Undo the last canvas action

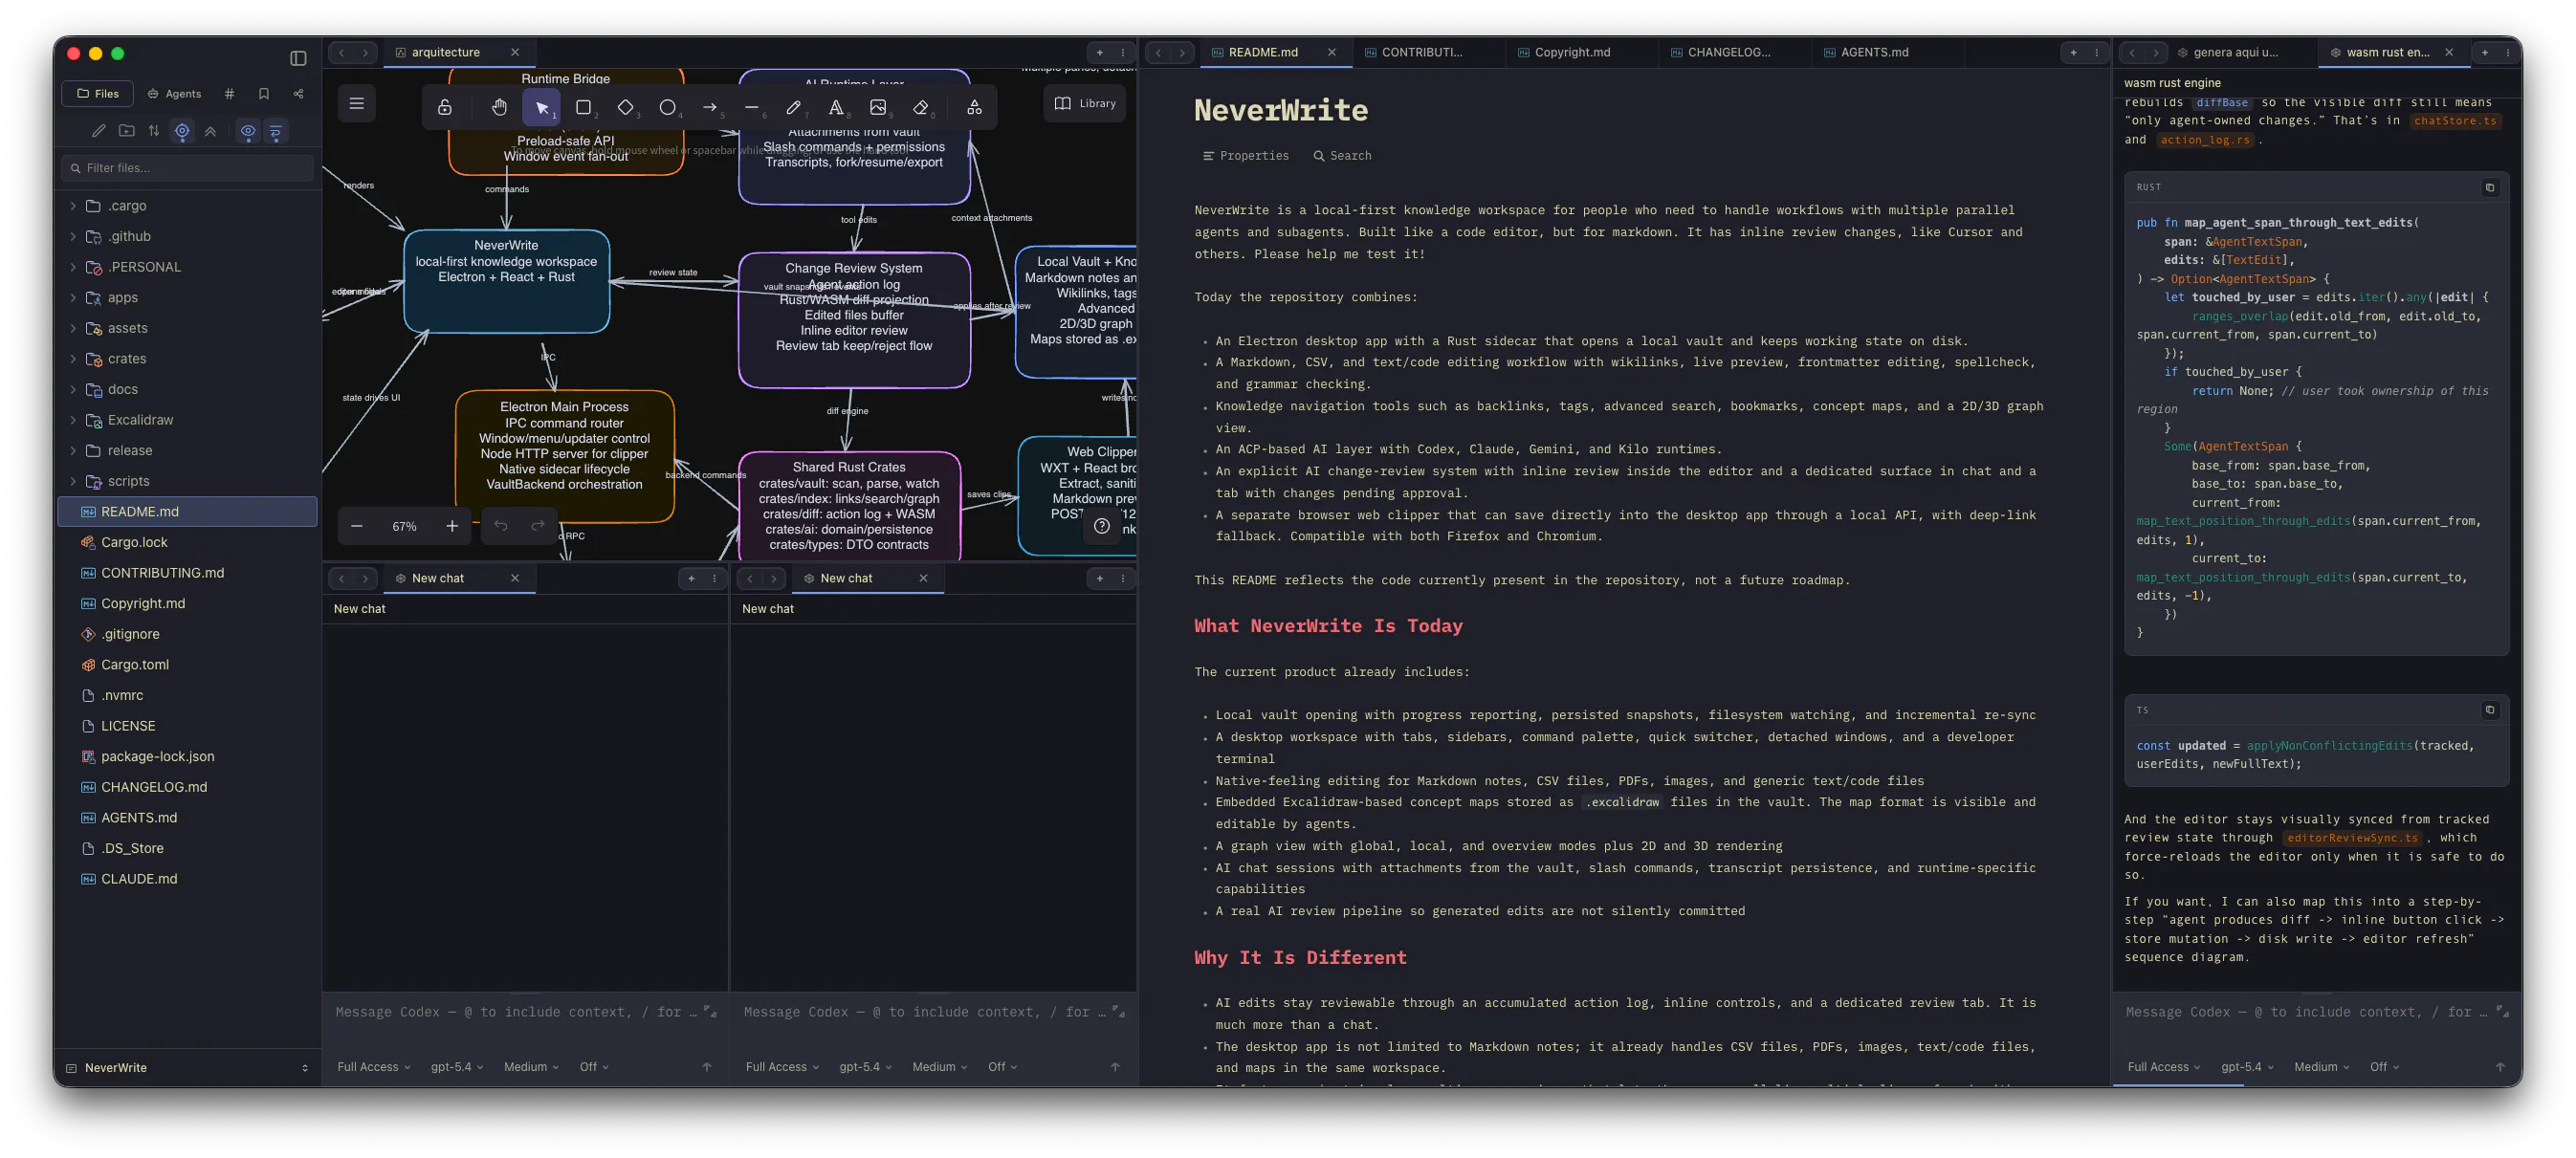click(x=501, y=526)
